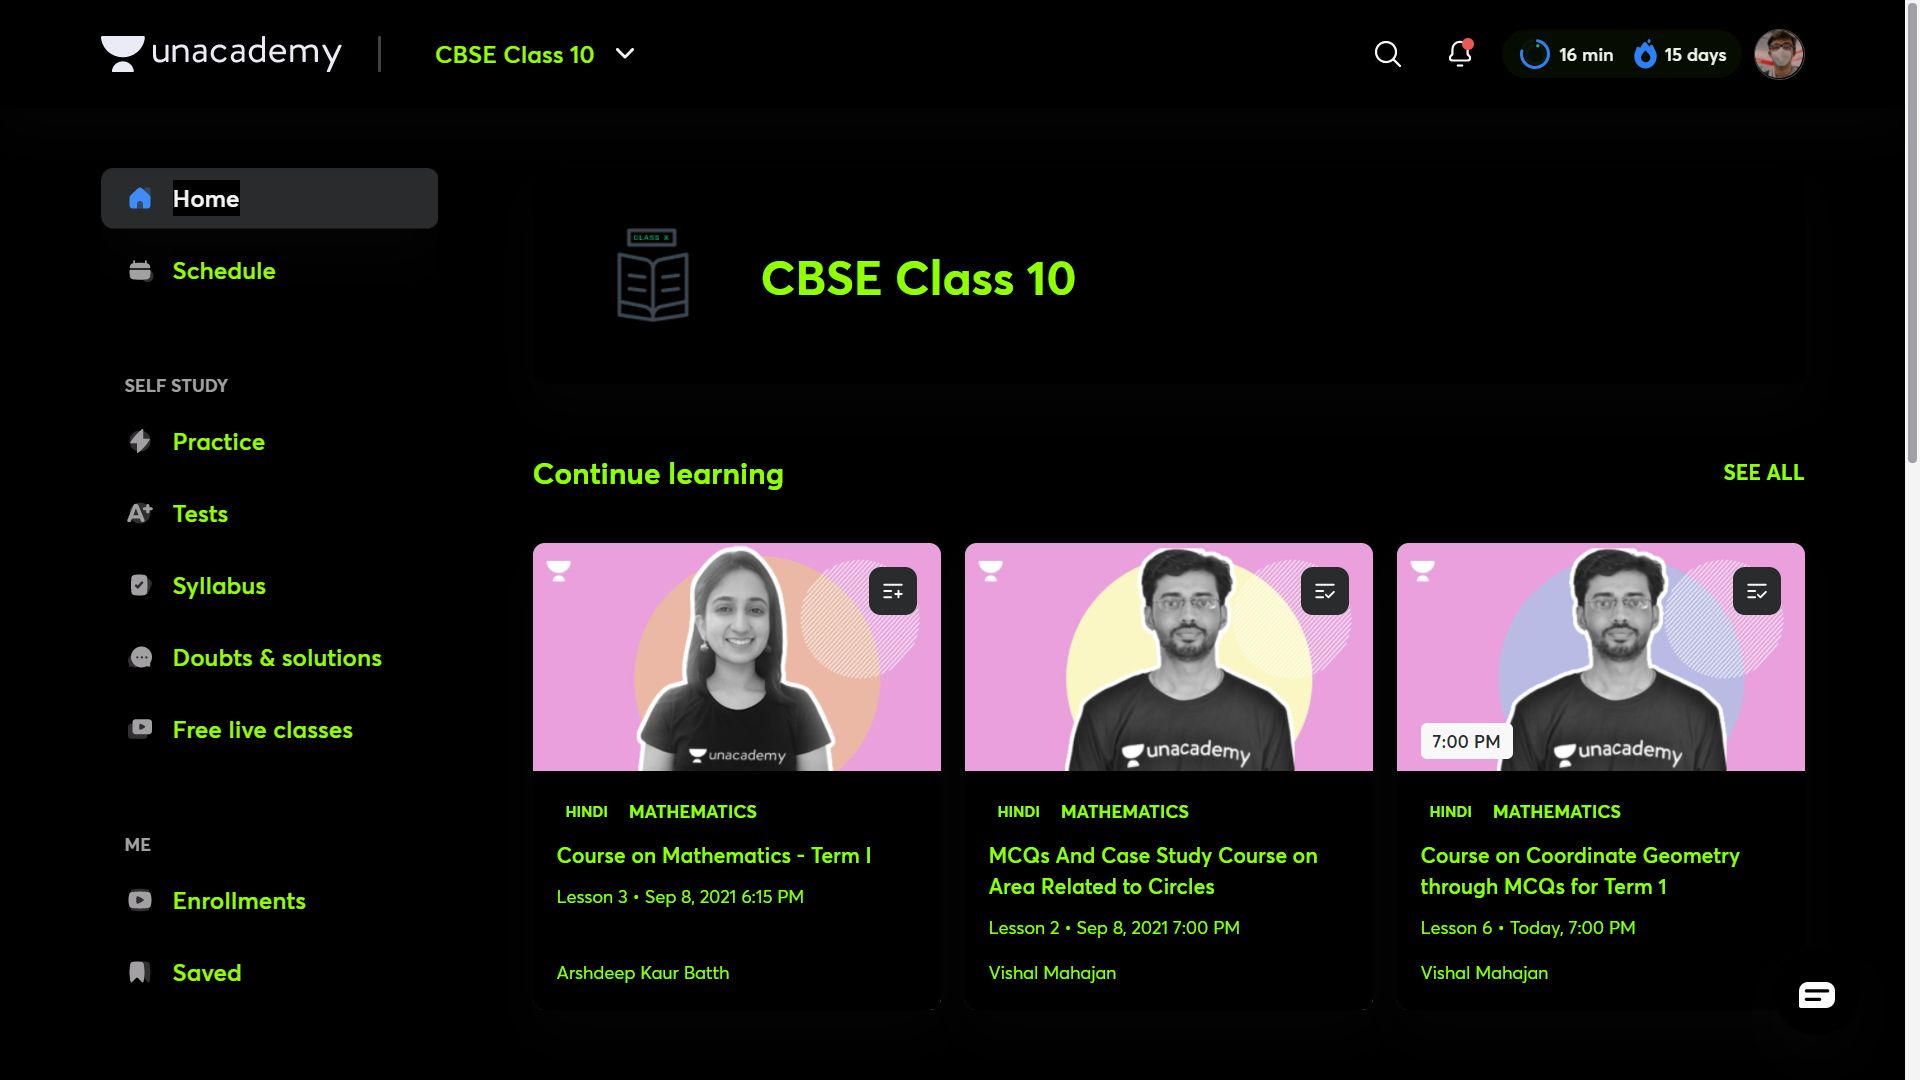1920x1080 pixels.
Task: Click the daily goal timer icon
Action: pos(1535,54)
